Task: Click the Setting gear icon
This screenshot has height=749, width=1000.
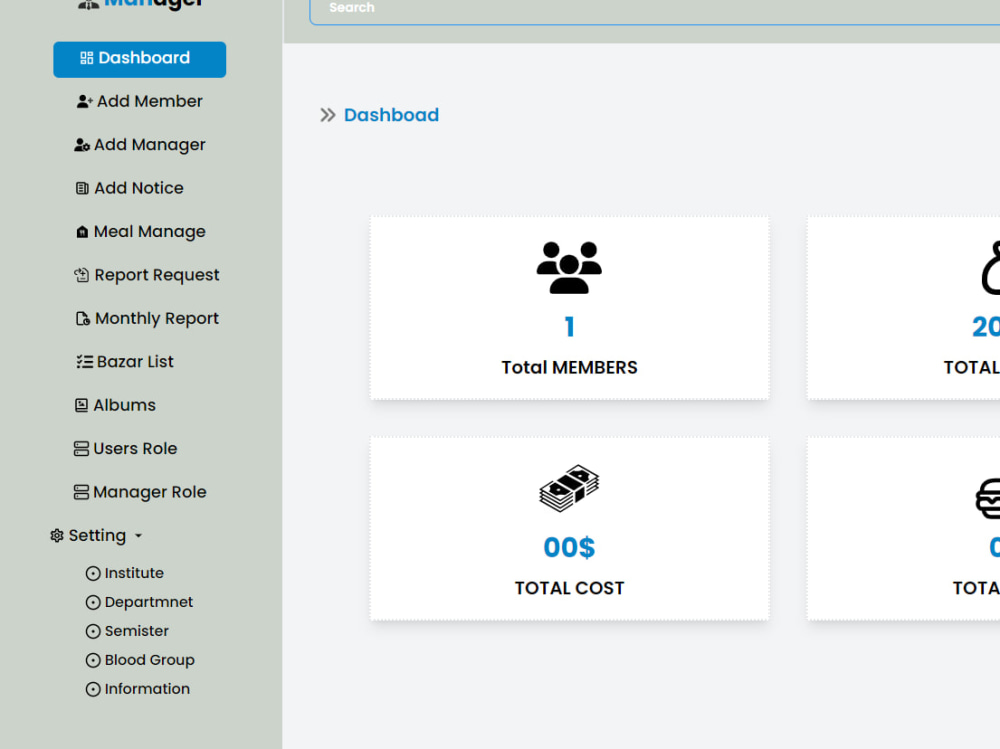Action: [x=57, y=535]
